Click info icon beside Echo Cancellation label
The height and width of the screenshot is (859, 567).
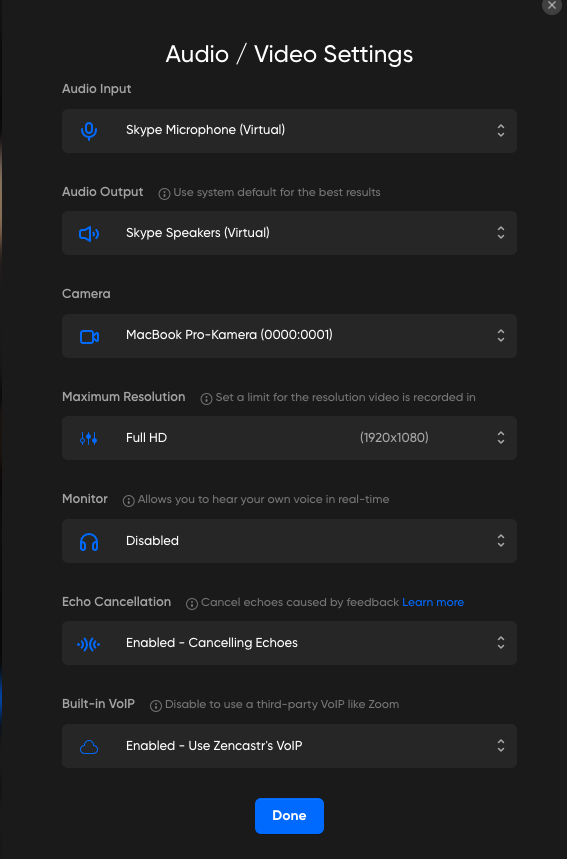[x=191, y=604]
